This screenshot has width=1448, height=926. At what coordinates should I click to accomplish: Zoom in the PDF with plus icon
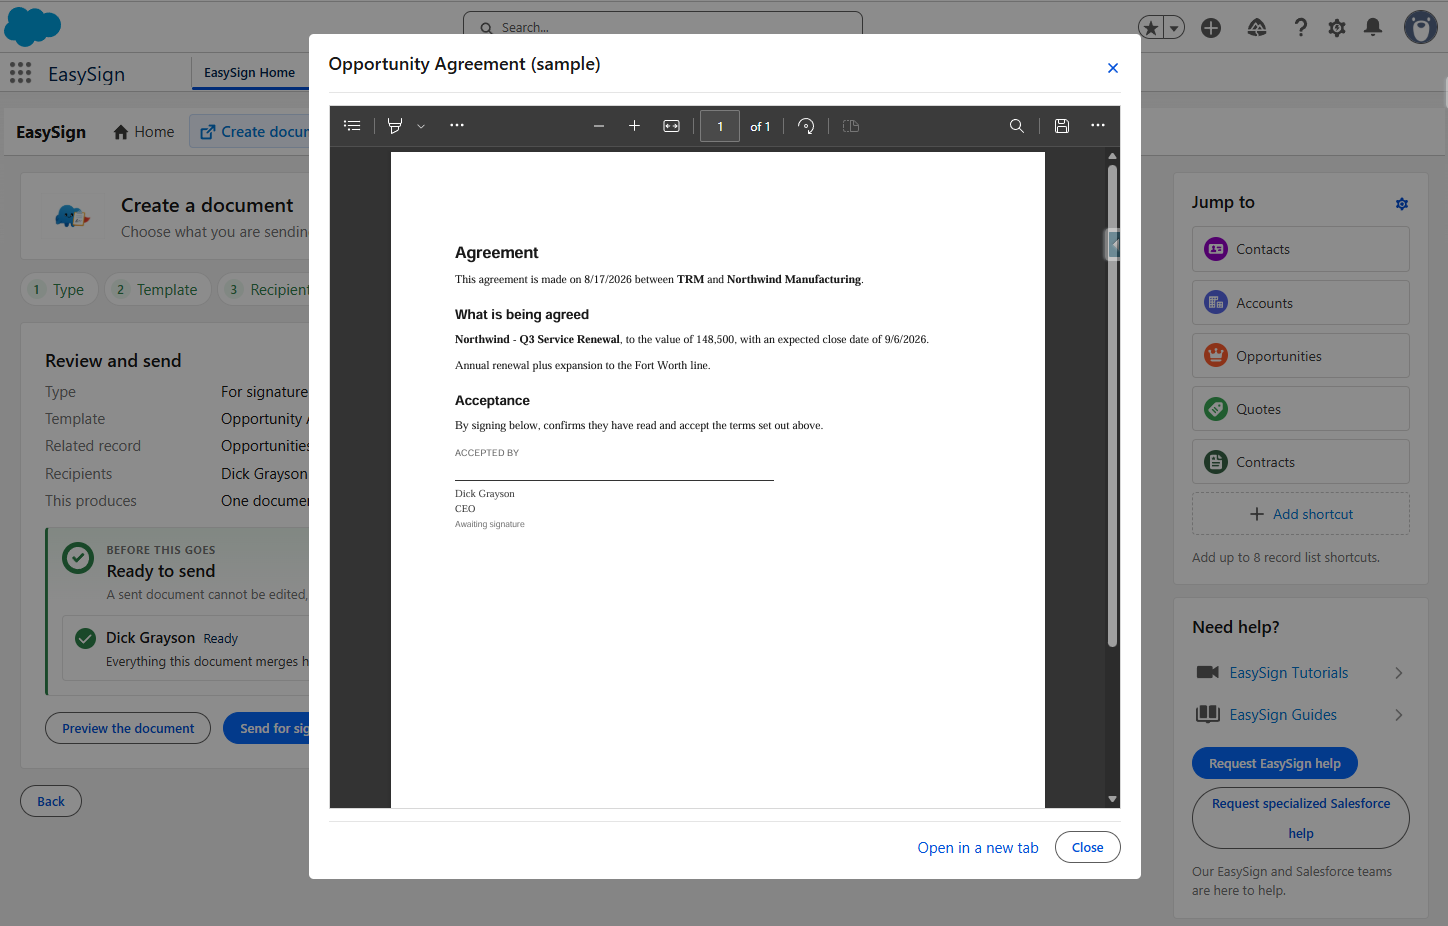(634, 126)
